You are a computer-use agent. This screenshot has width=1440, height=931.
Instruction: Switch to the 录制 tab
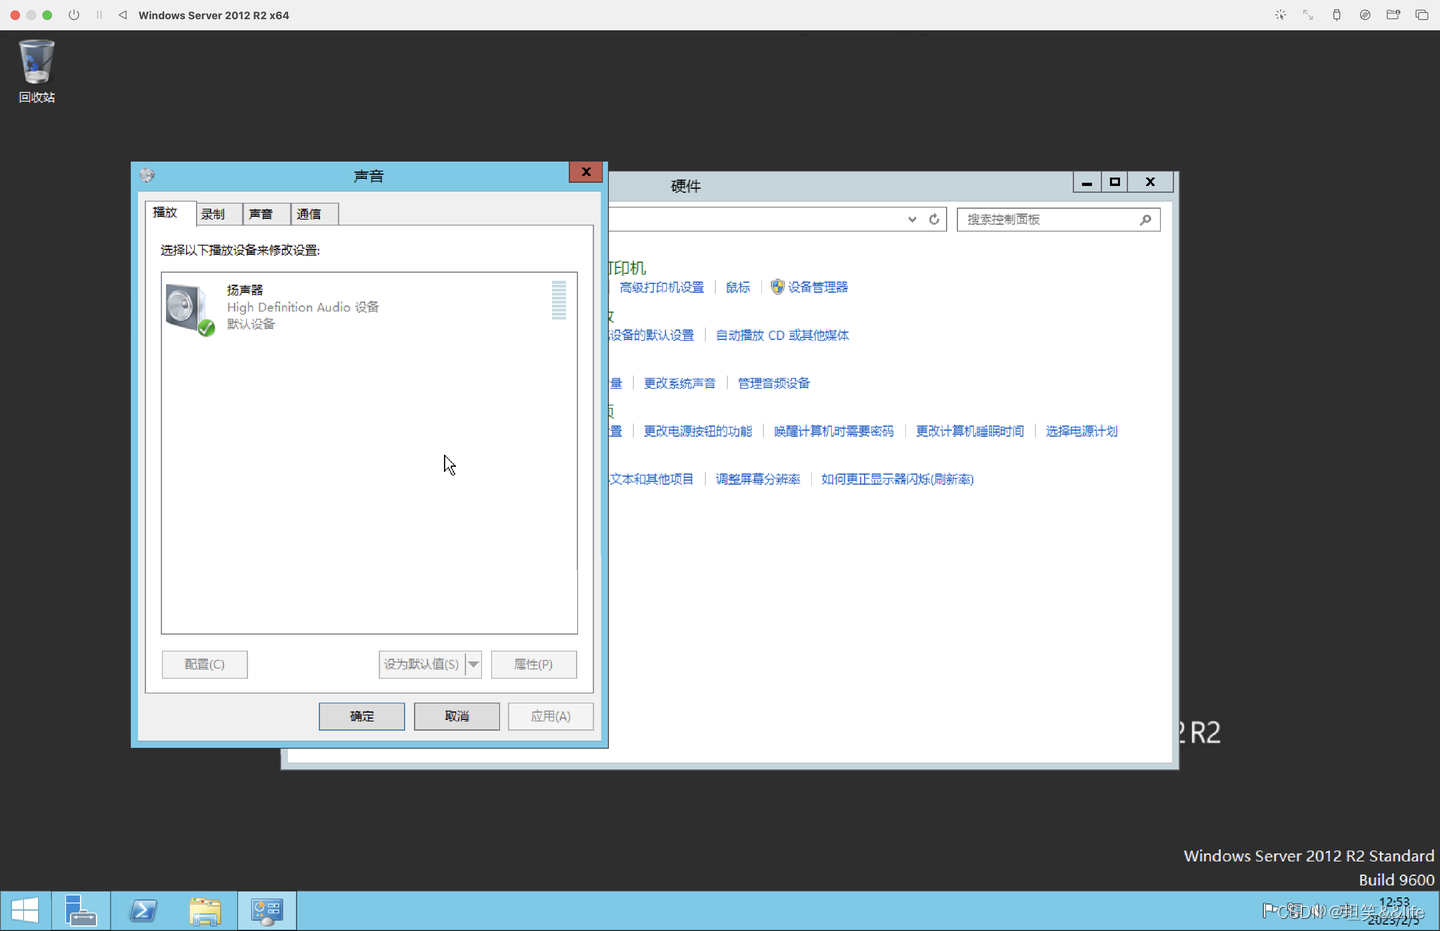[218, 214]
